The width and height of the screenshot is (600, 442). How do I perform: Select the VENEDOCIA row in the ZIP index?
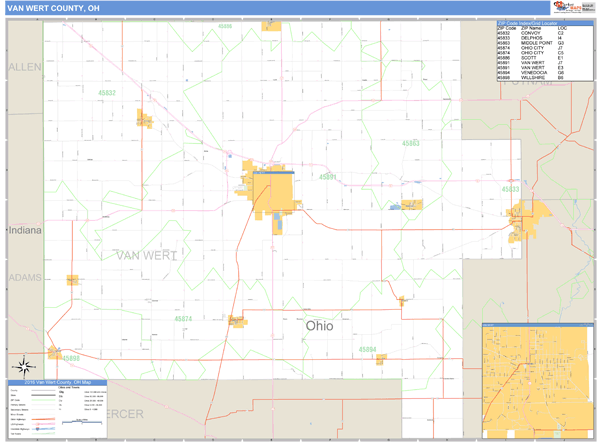[x=545, y=73]
